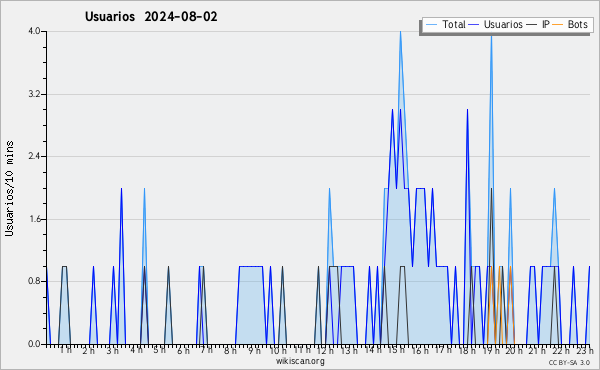Click the '18 h' x-axis label
Image resolution: width=600 pixels, height=370 pixels.
467,350
